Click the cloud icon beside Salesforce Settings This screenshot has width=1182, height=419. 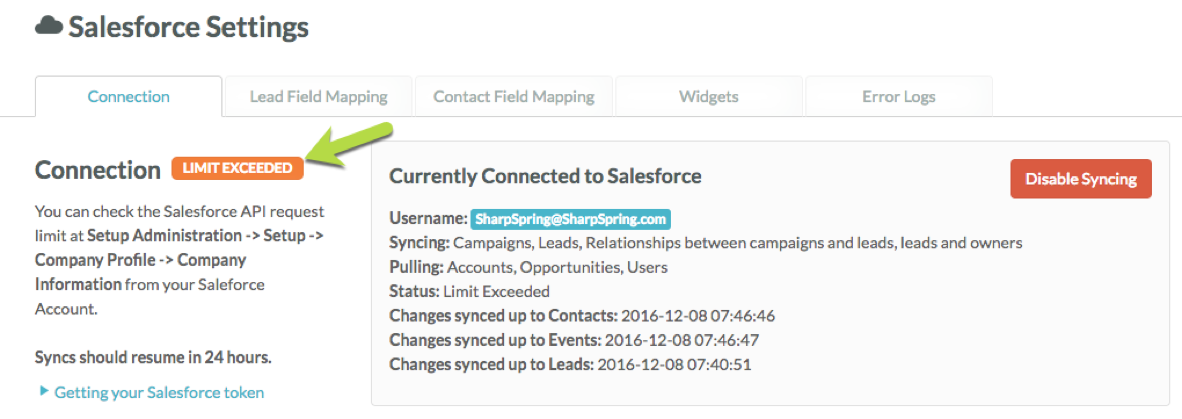tap(48, 27)
